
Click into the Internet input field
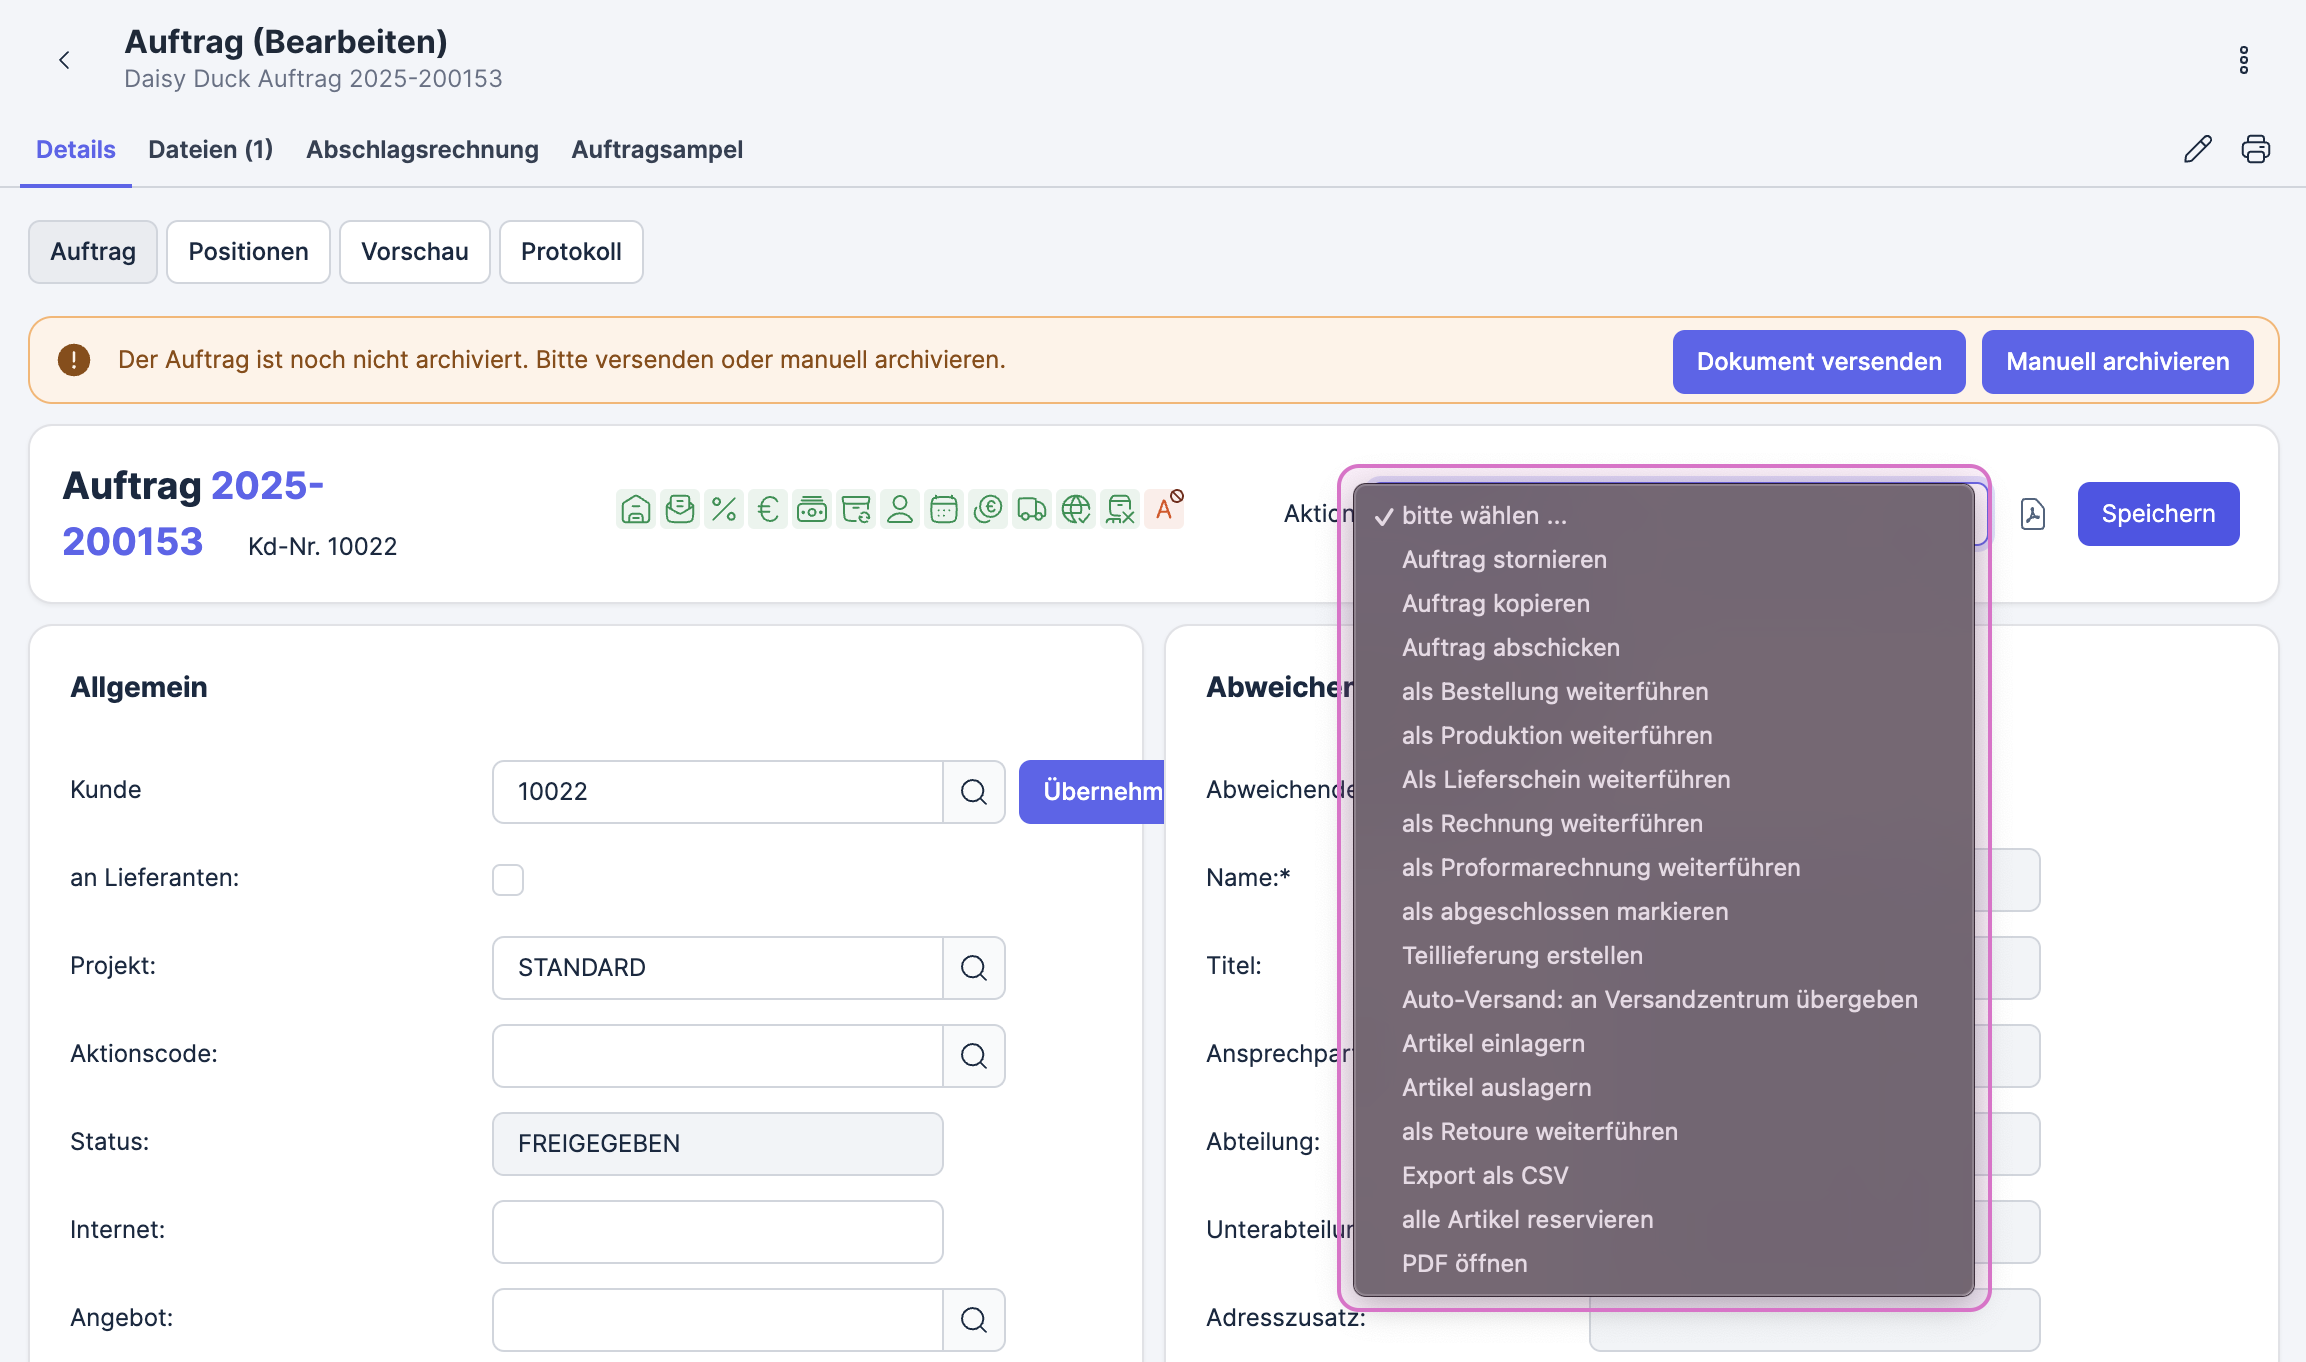(x=717, y=1232)
